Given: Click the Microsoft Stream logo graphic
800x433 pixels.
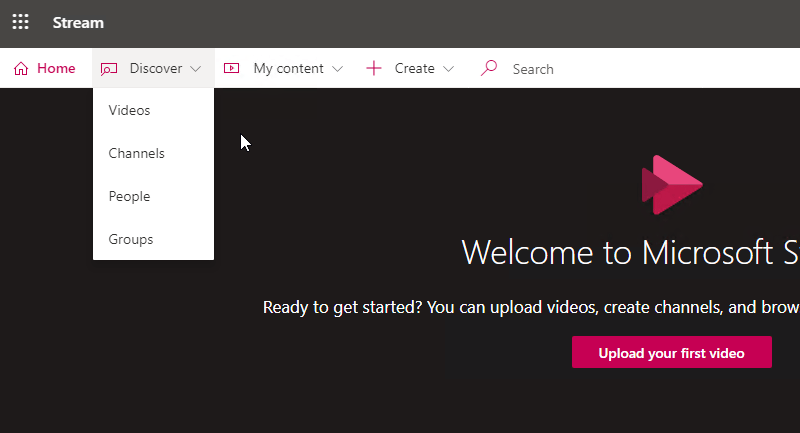Looking at the screenshot, I should pyautogui.click(x=671, y=185).
